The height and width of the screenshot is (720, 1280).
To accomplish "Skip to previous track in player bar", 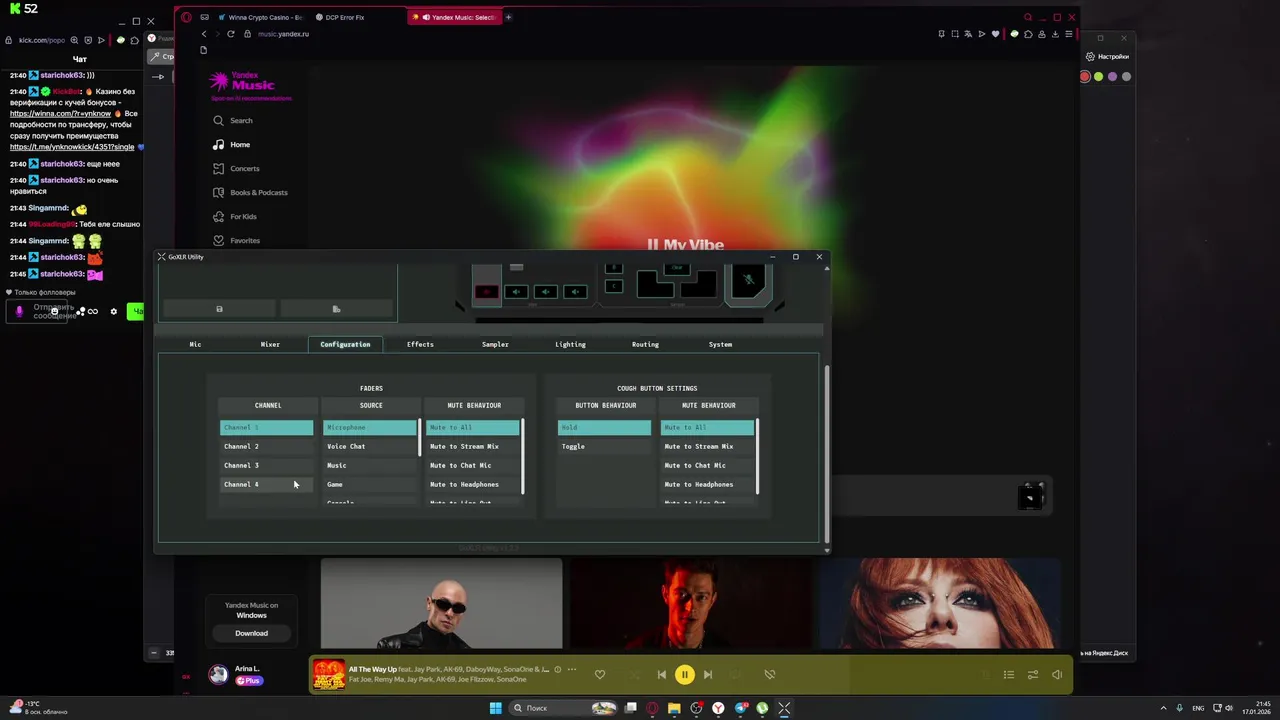I will click(661, 675).
